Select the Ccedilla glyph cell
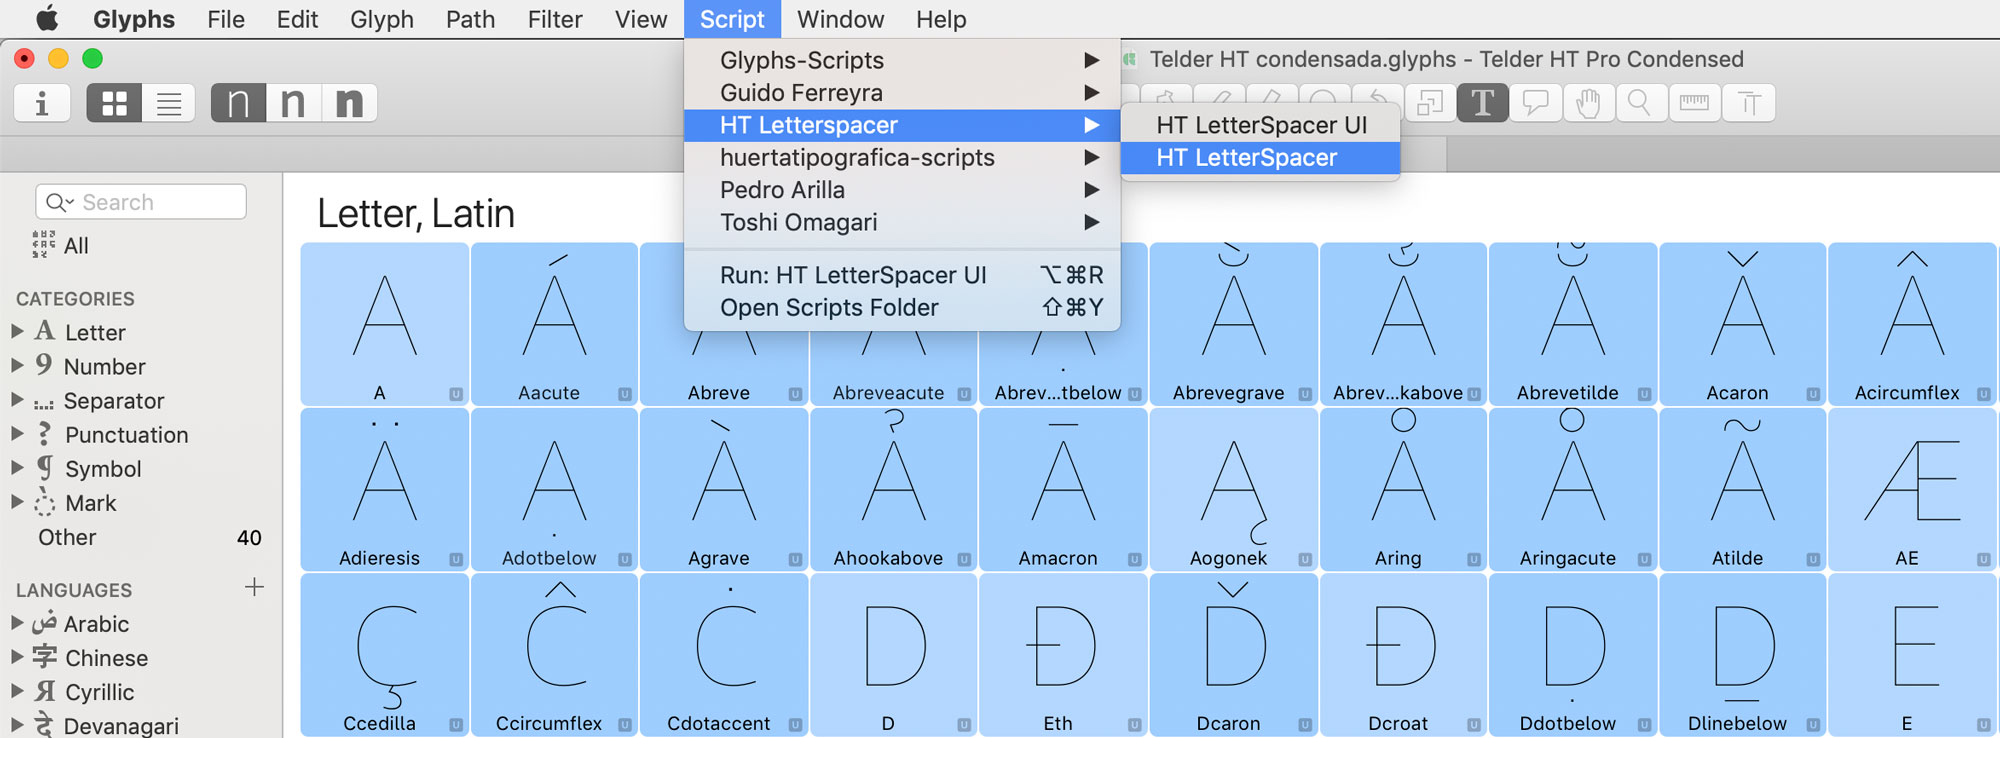This screenshot has width=2000, height=778. point(384,654)
